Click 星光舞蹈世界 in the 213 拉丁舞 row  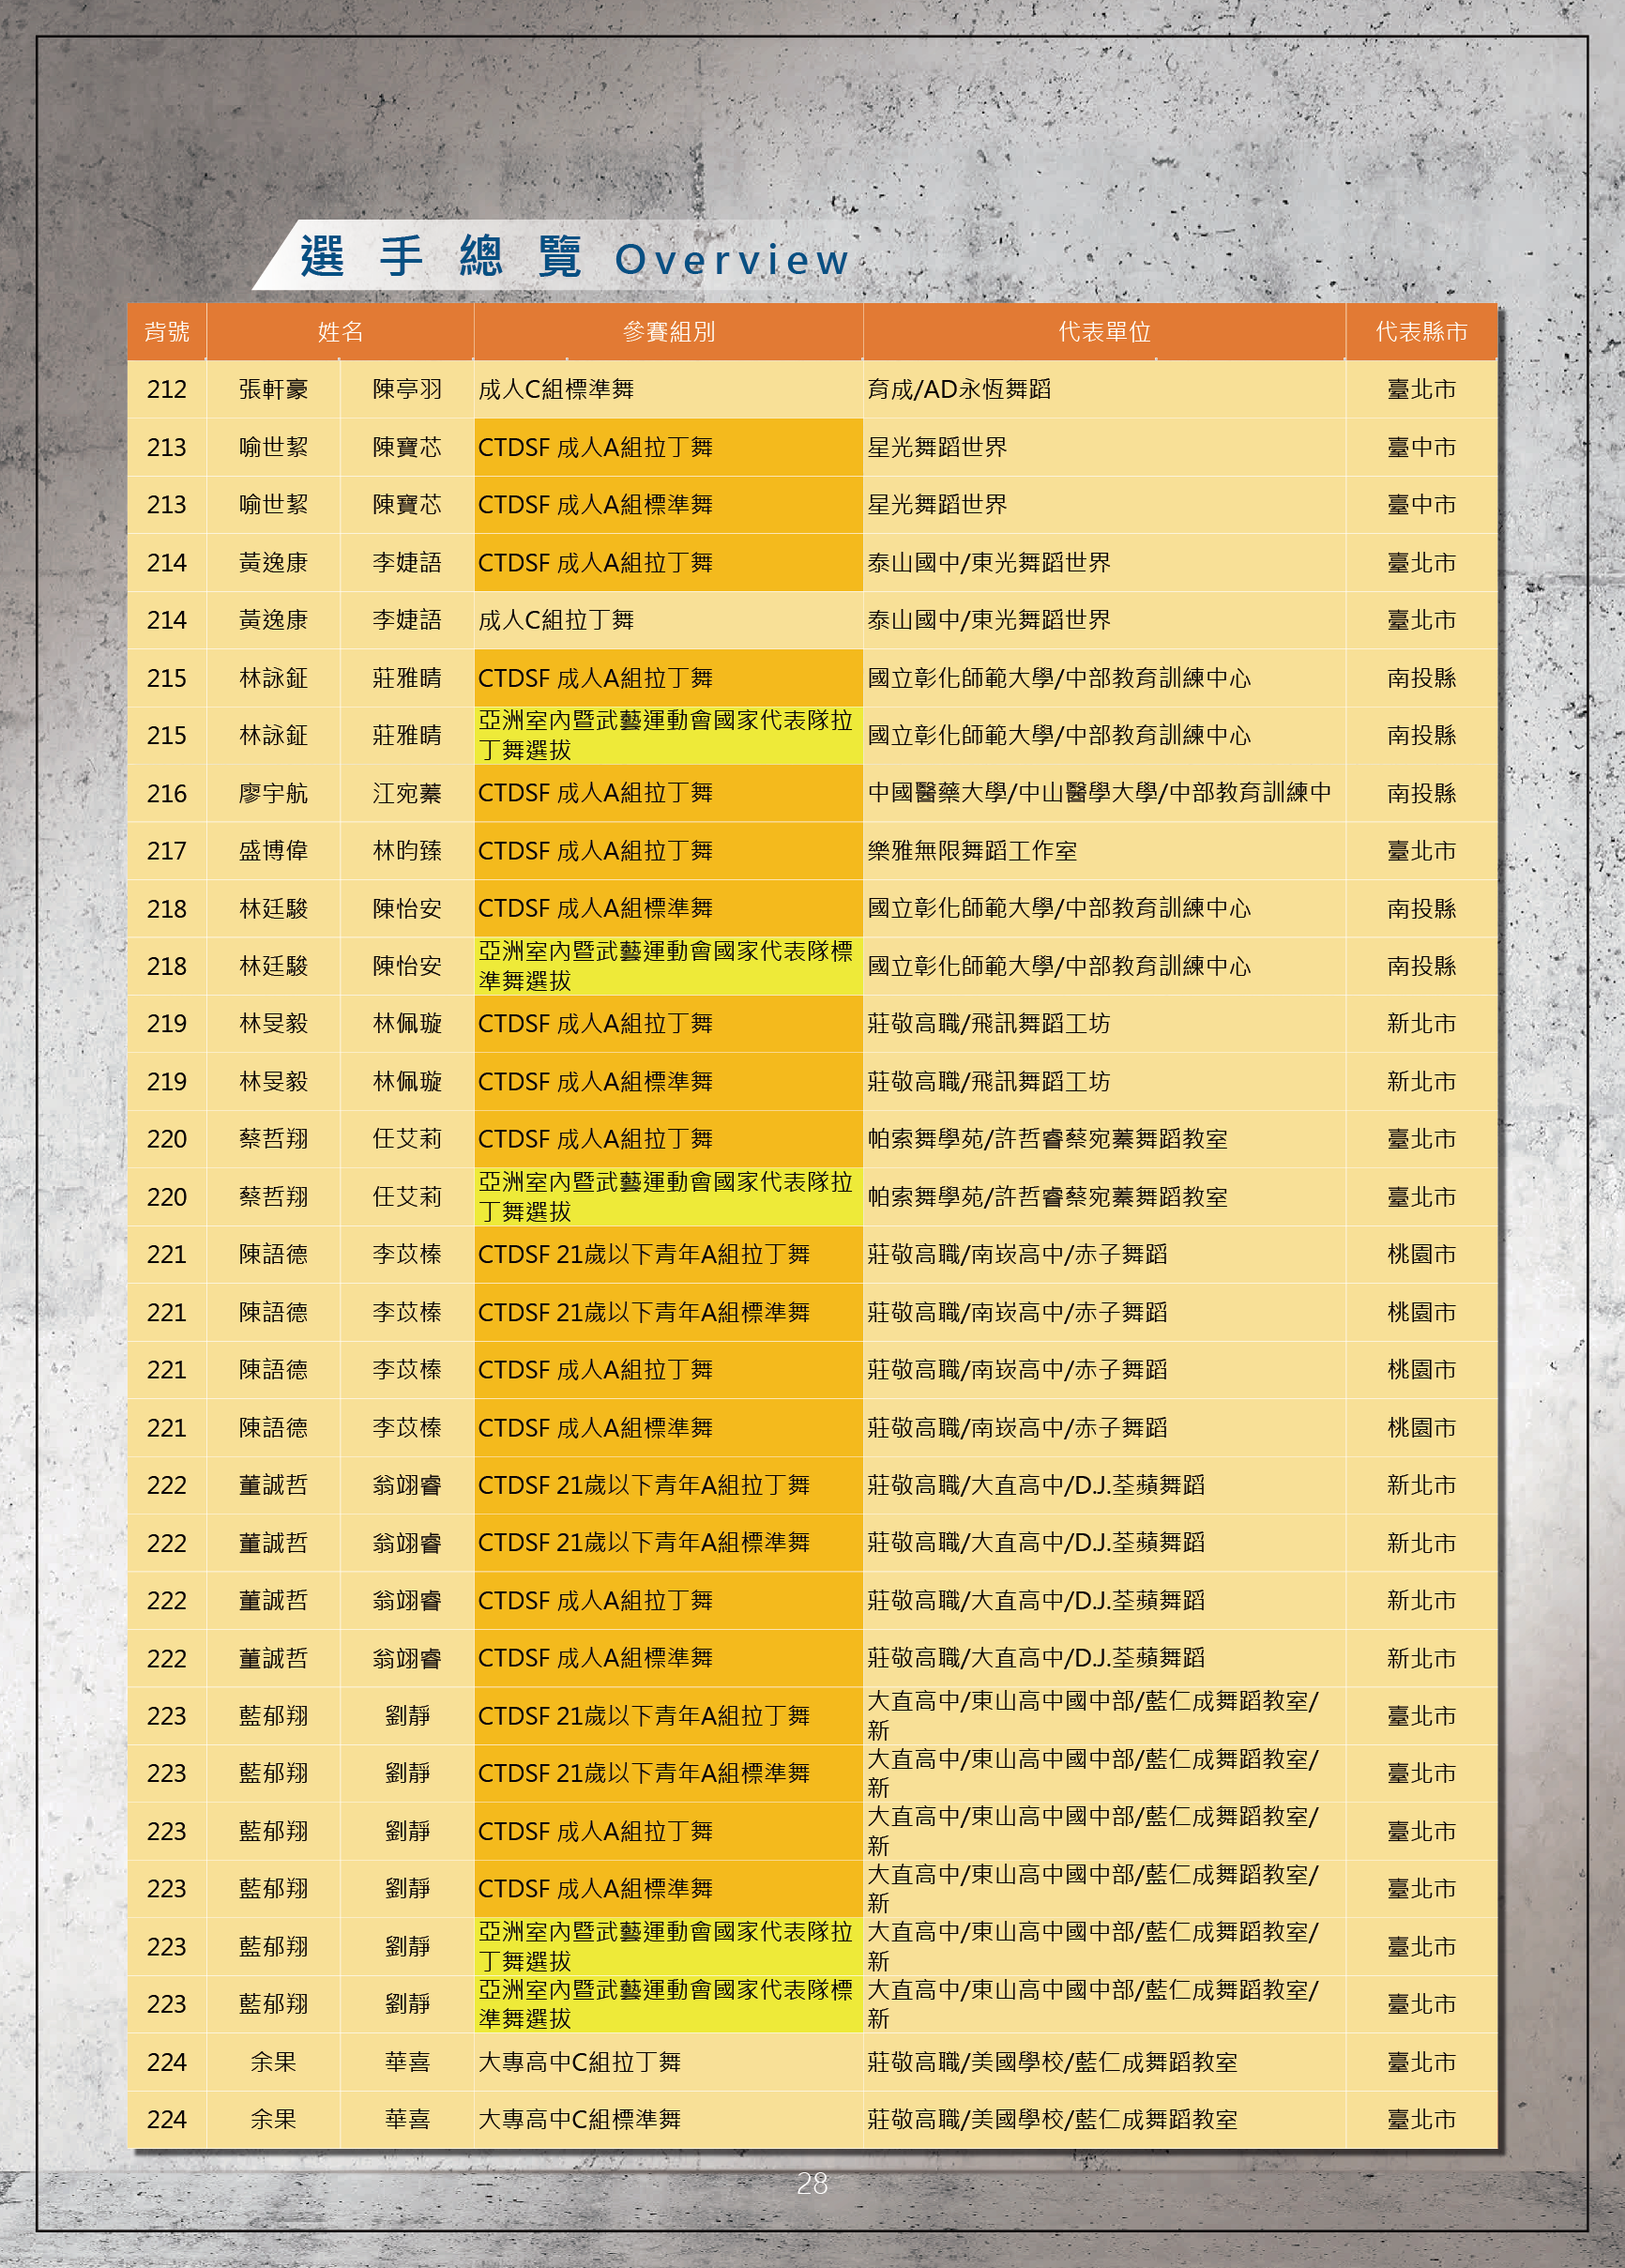point(937,447)
